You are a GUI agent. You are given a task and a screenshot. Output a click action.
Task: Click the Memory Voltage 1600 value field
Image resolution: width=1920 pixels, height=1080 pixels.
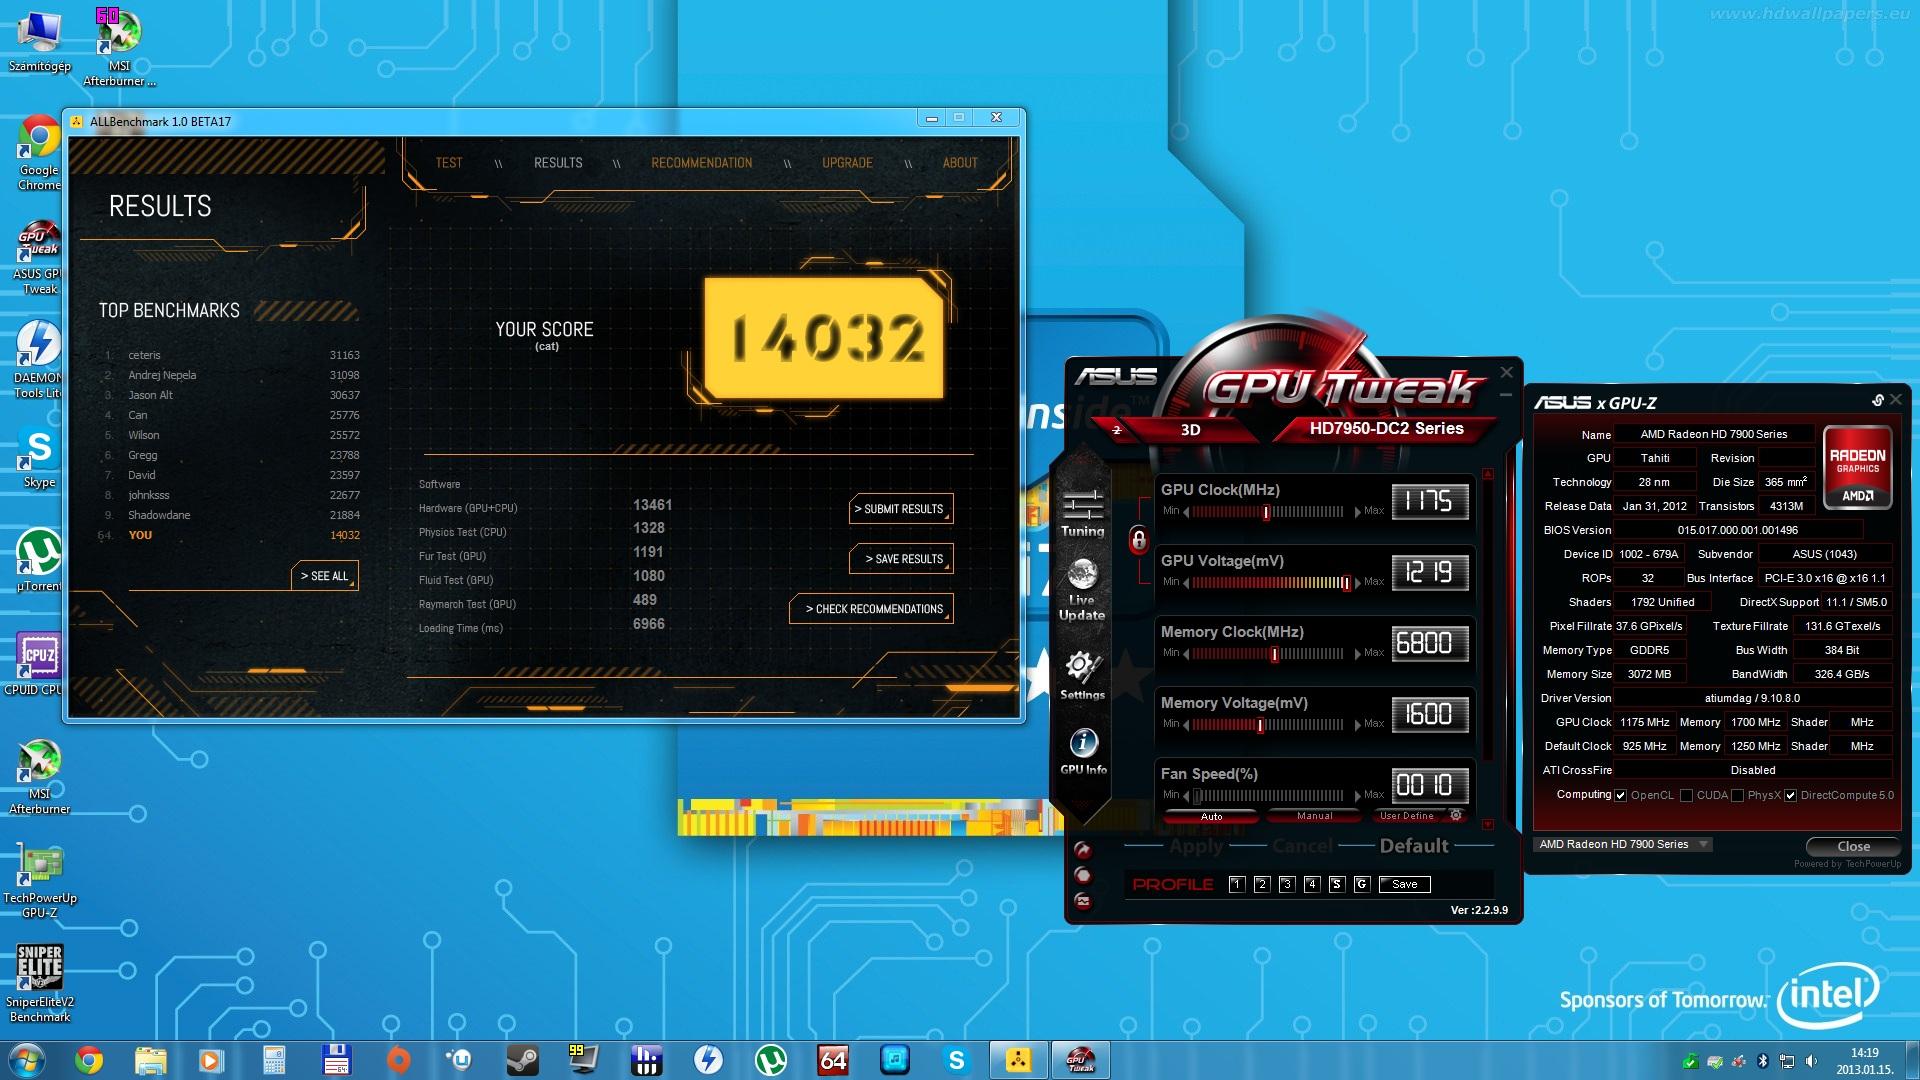pyautogui.click(x=1430, y=715)
